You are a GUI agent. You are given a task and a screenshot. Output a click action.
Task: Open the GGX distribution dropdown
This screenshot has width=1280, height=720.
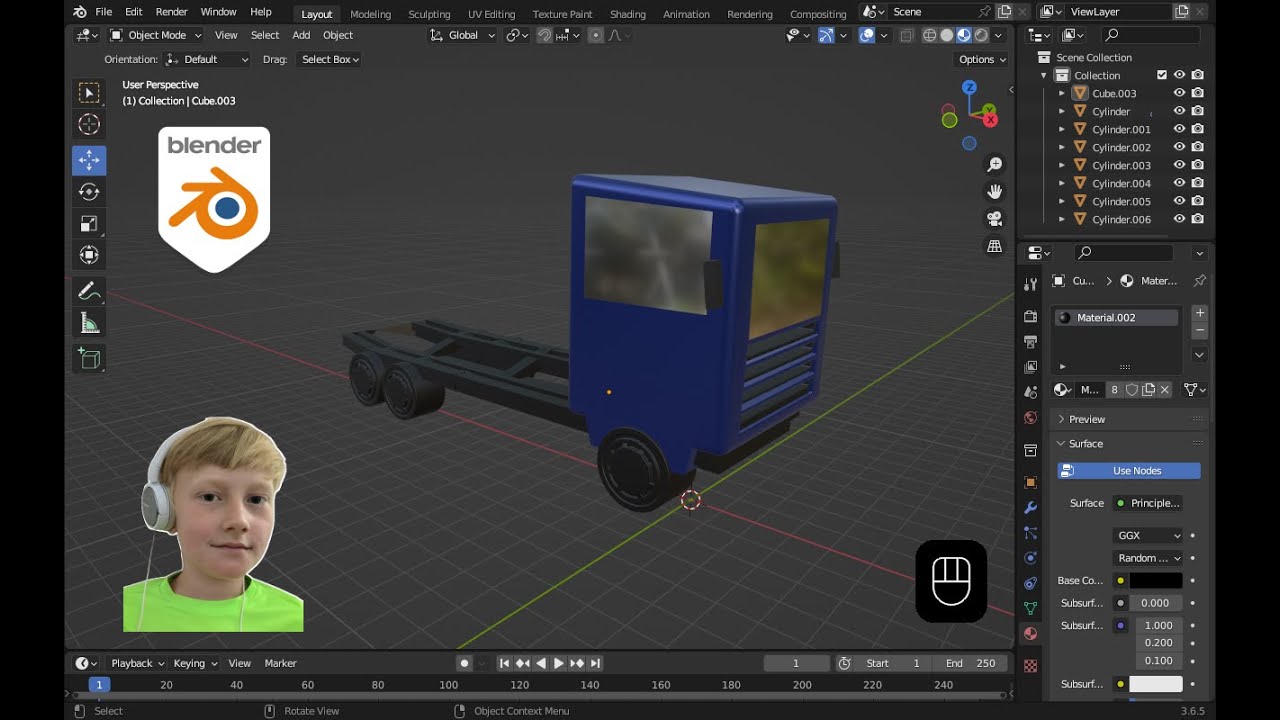click(1148, 535)
